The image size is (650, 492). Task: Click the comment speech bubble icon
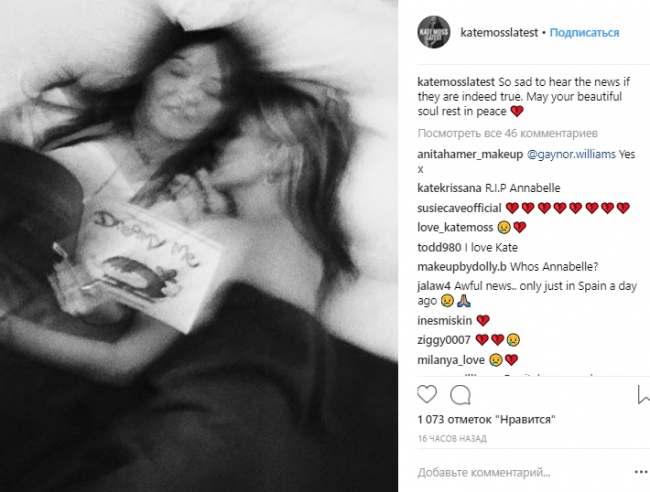click(461, 395)
